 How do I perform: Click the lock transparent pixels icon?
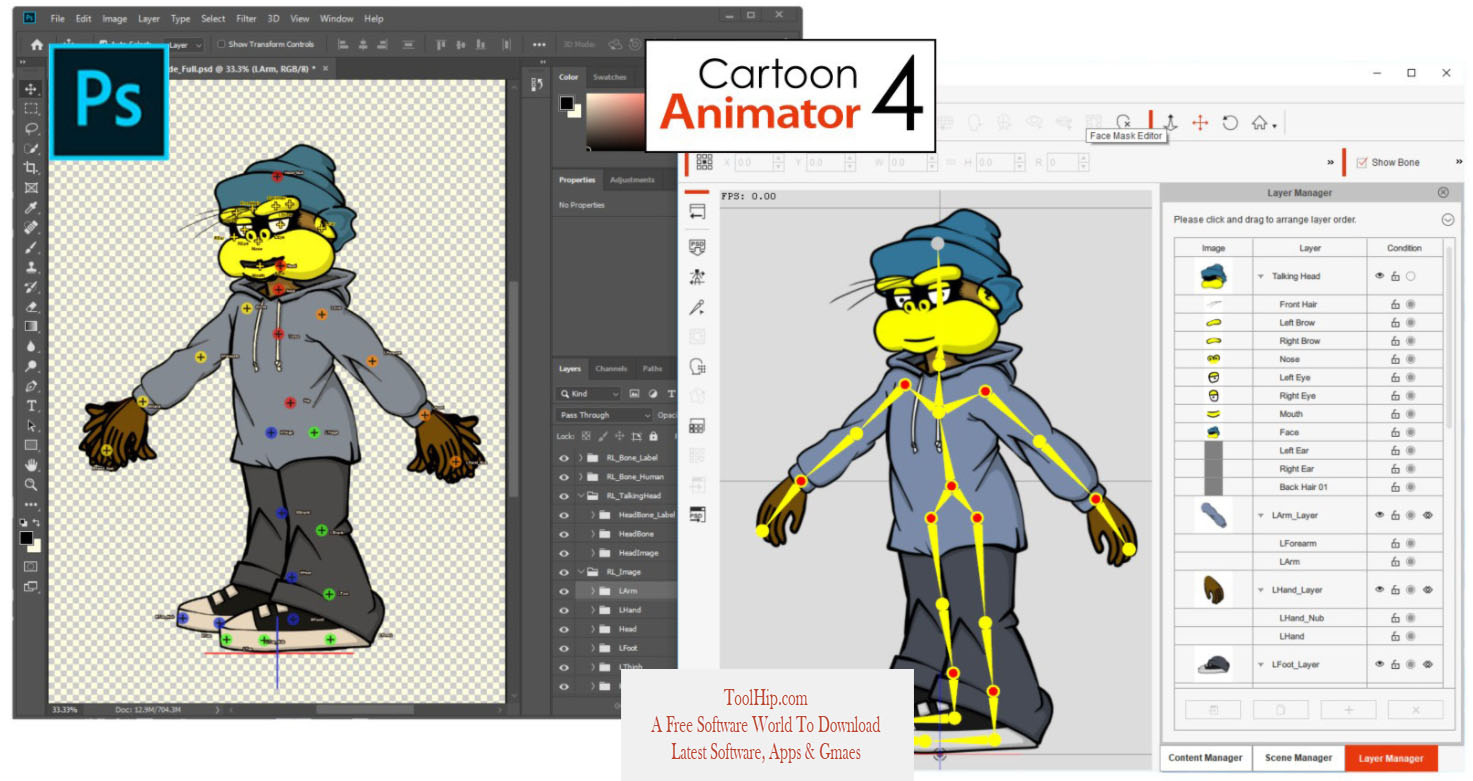coord(587,436)
